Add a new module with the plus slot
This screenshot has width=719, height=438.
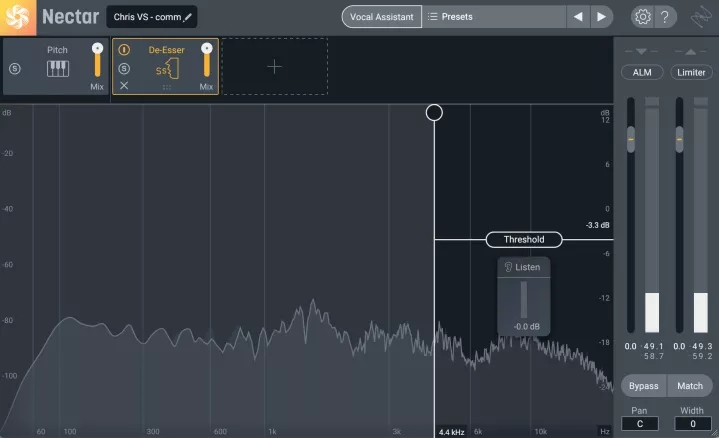pos(274,67)
